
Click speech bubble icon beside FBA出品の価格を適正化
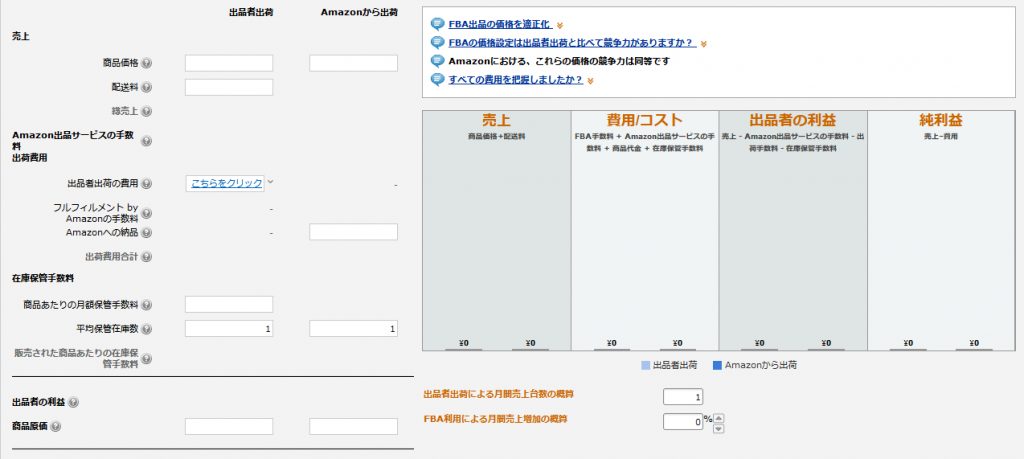(438, 25)
